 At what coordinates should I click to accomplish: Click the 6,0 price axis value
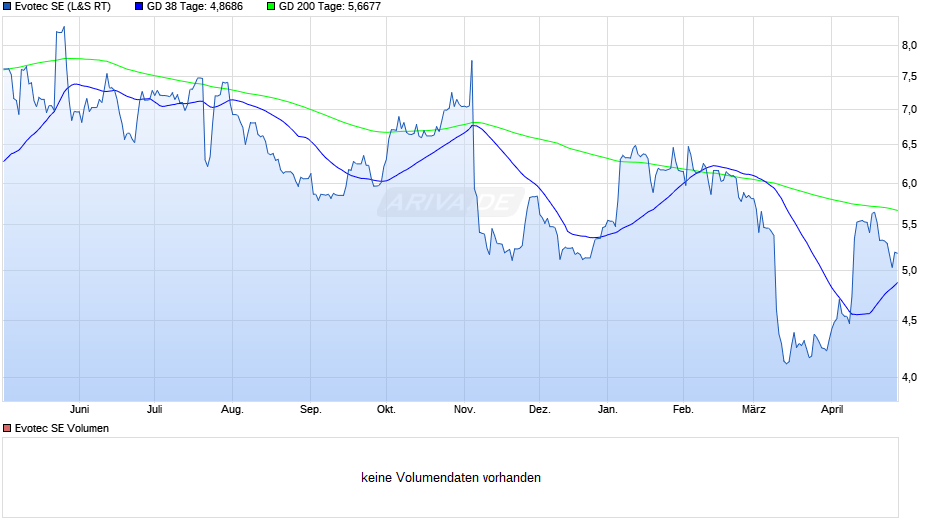pyautogui.click(x=909, y=184)
